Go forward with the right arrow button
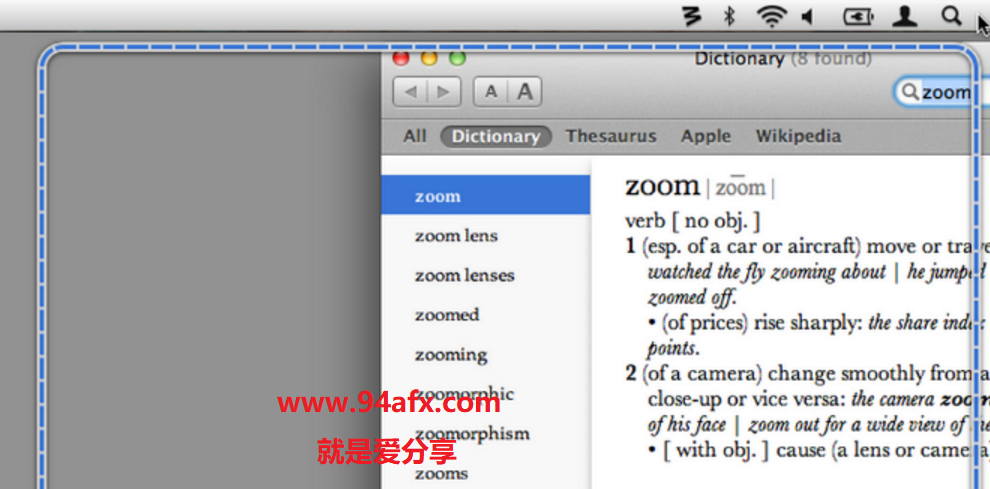This screenshot has width=990, height=489. (444, 92)
